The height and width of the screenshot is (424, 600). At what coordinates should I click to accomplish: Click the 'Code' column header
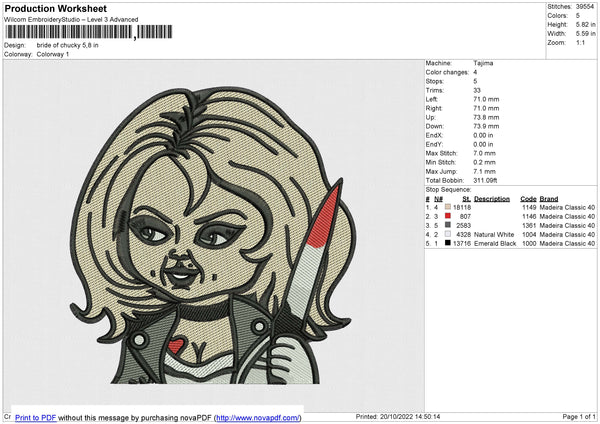[x=528, y=199]
